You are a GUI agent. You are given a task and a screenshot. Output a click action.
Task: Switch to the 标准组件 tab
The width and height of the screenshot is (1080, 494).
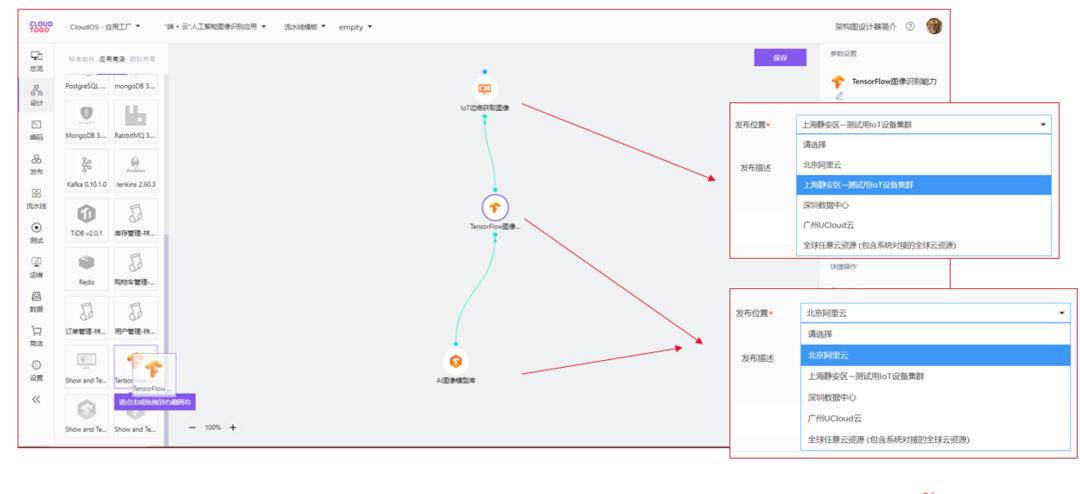[81, 59]
